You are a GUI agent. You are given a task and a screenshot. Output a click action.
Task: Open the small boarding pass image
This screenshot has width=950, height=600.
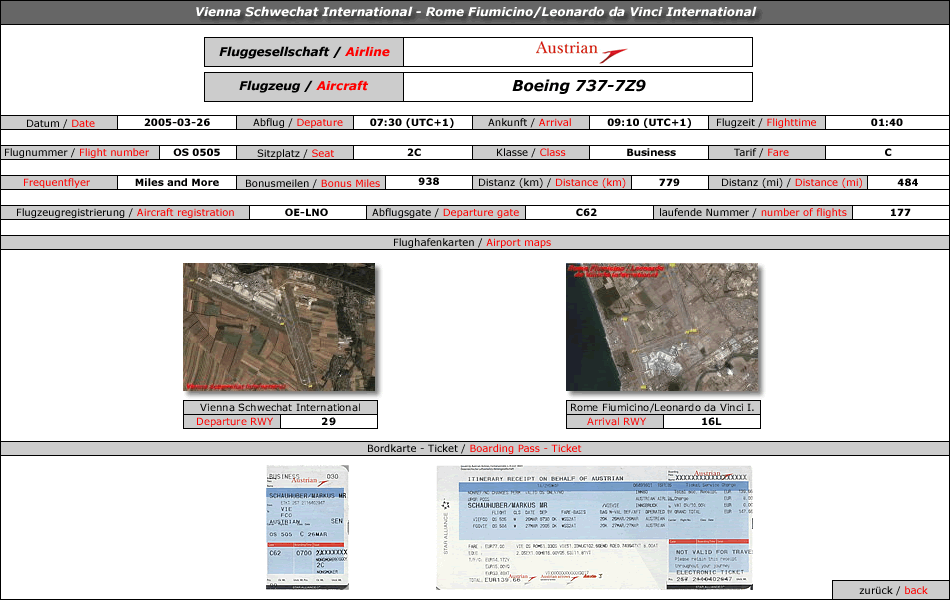point(308,527)
